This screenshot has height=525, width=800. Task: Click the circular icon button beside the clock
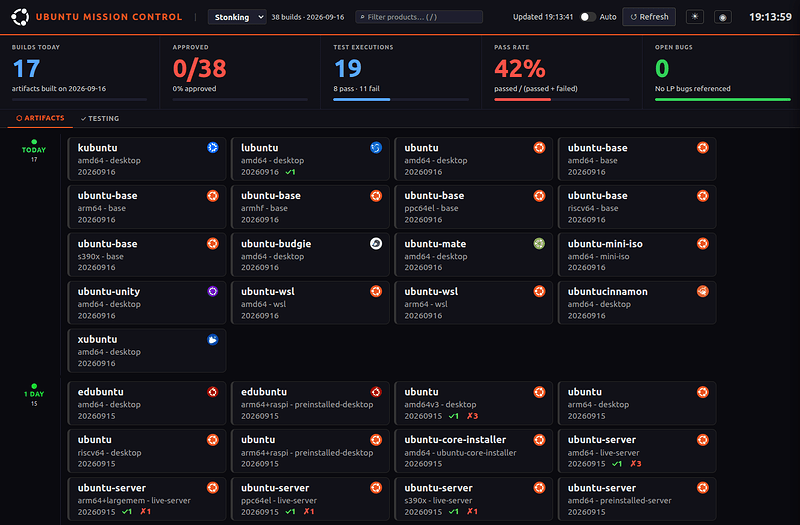coord(722,17)
